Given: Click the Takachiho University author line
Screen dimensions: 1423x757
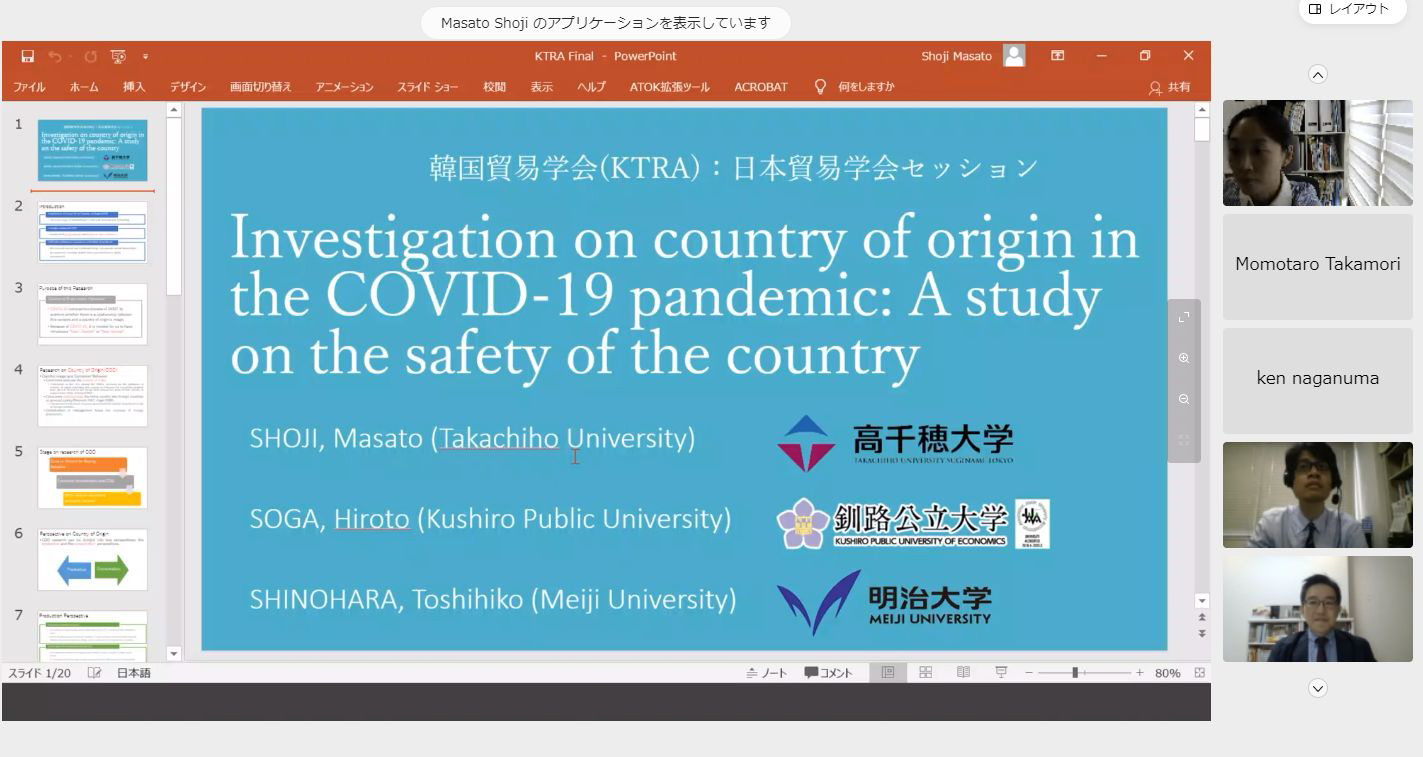Looking at the screenshot, I should pyautogui.click(x=472, y=438).
